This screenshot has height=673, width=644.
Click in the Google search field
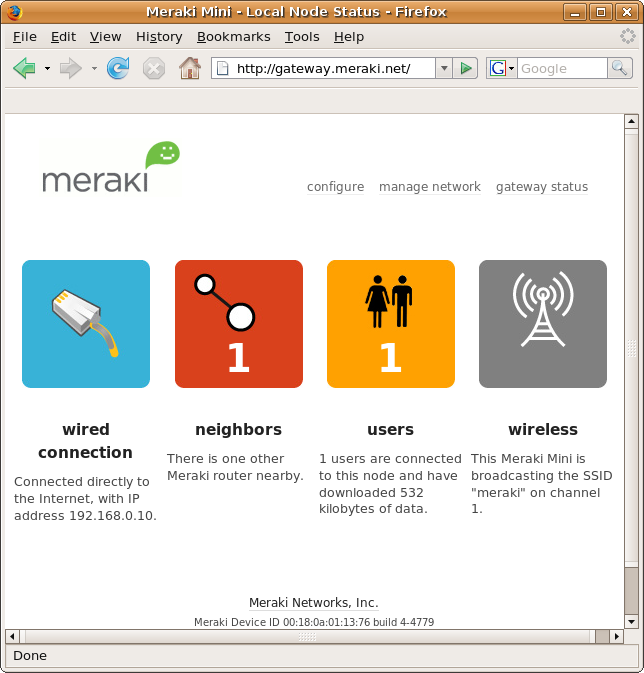point(562,68)
